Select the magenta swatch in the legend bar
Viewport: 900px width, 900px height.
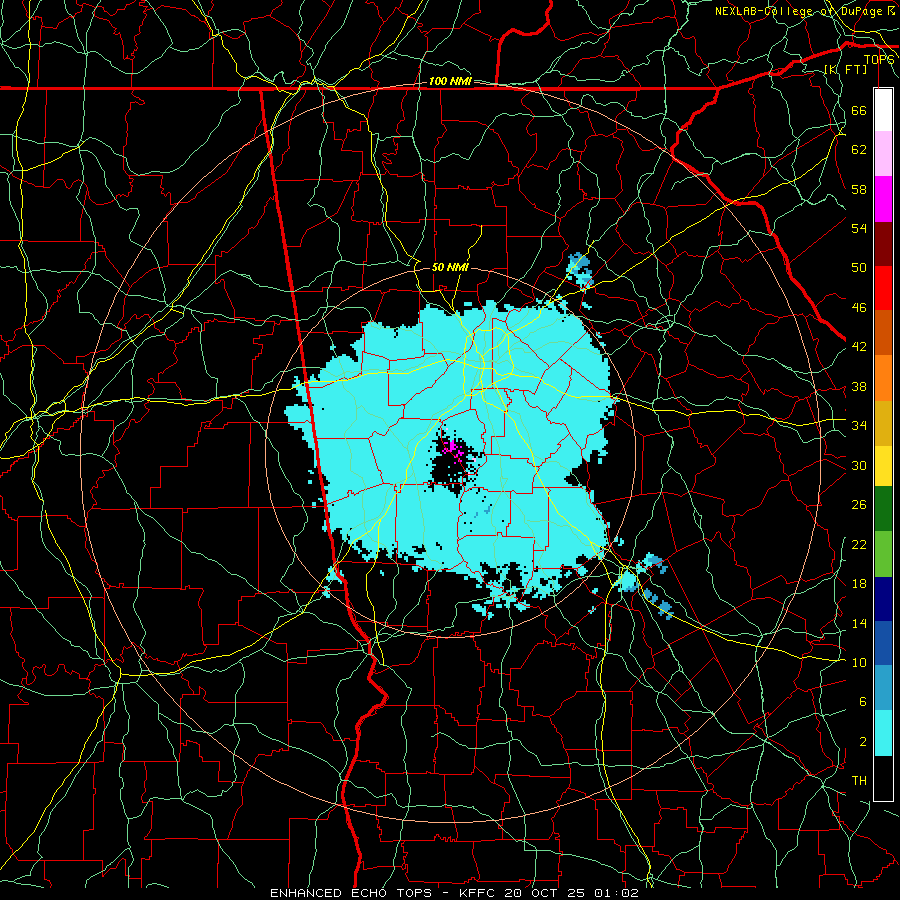pyautogui.click(x=883, y=199)
